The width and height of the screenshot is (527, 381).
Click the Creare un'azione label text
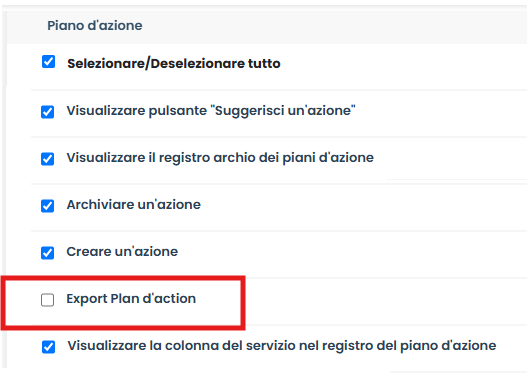point(122,252)
